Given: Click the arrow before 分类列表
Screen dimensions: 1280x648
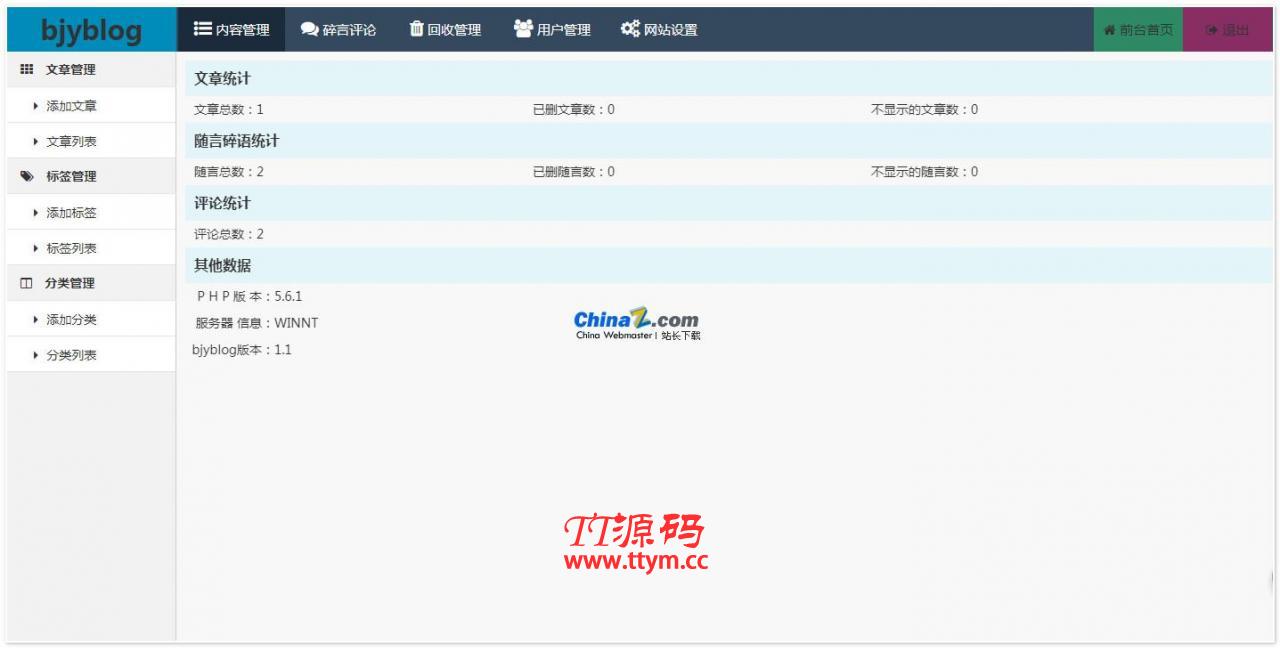Looking at the screenshot, I should [37, 355].
